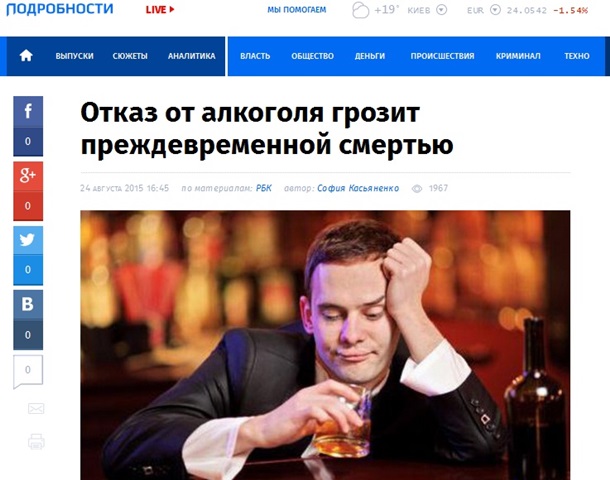Click the article photo of man at bar
Screen dimensions: 610x480
coord(325,345)
